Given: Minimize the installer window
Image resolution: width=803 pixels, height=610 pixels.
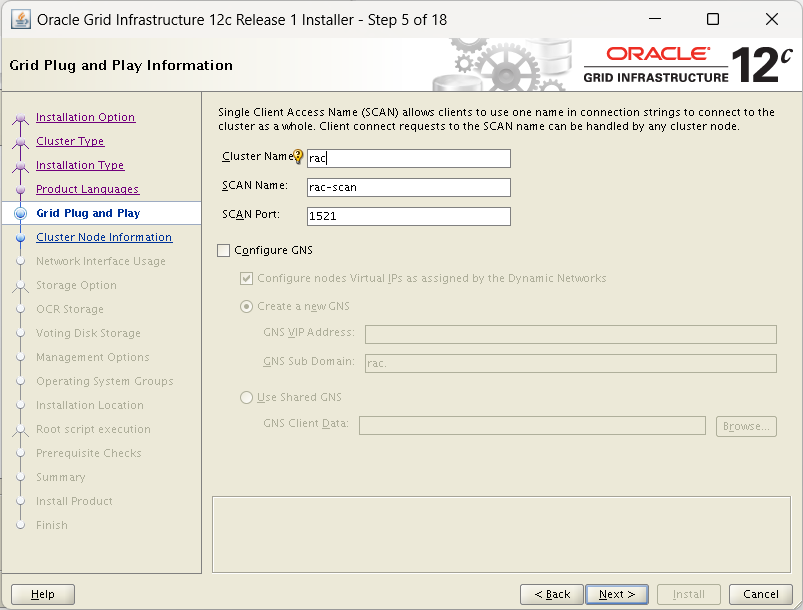Looking at the screenshot, I should pos(654,19).
